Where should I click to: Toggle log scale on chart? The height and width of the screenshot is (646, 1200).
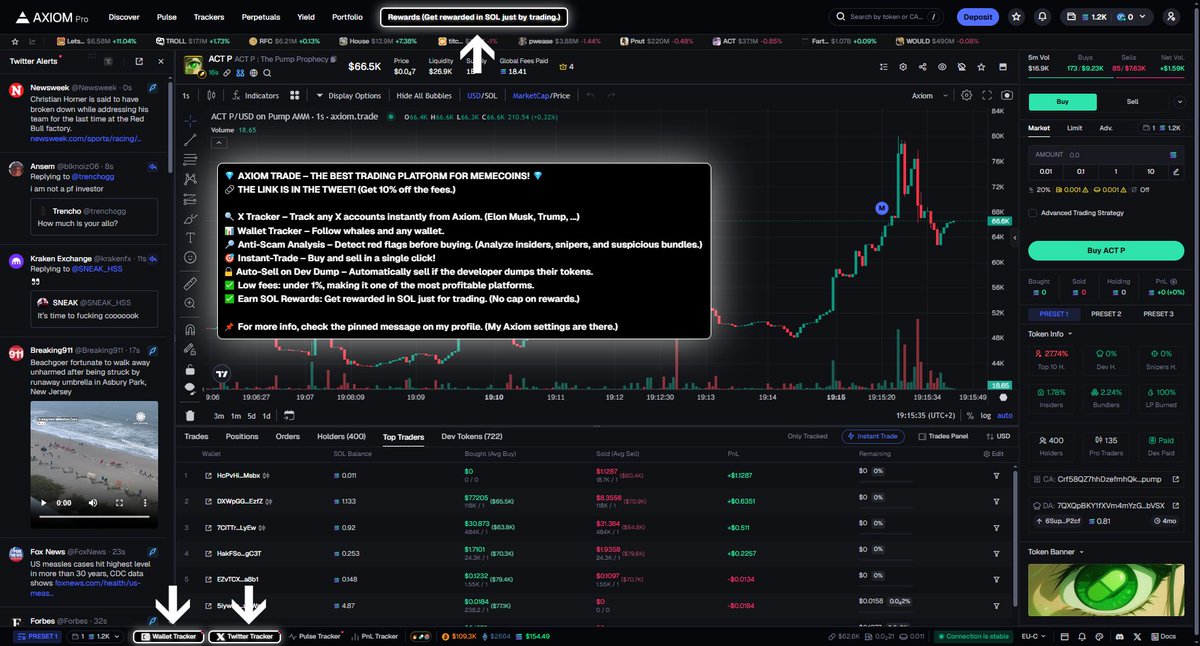986,415
